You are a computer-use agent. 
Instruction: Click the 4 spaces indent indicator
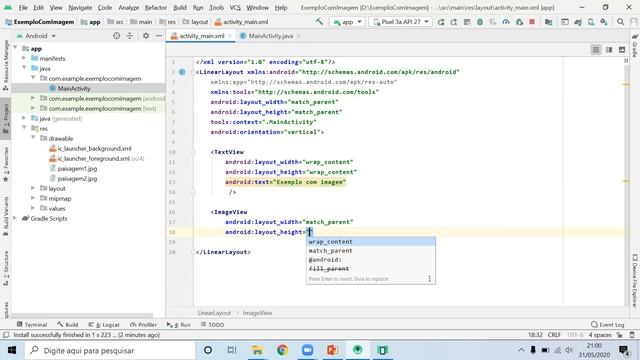click(600, 335)
